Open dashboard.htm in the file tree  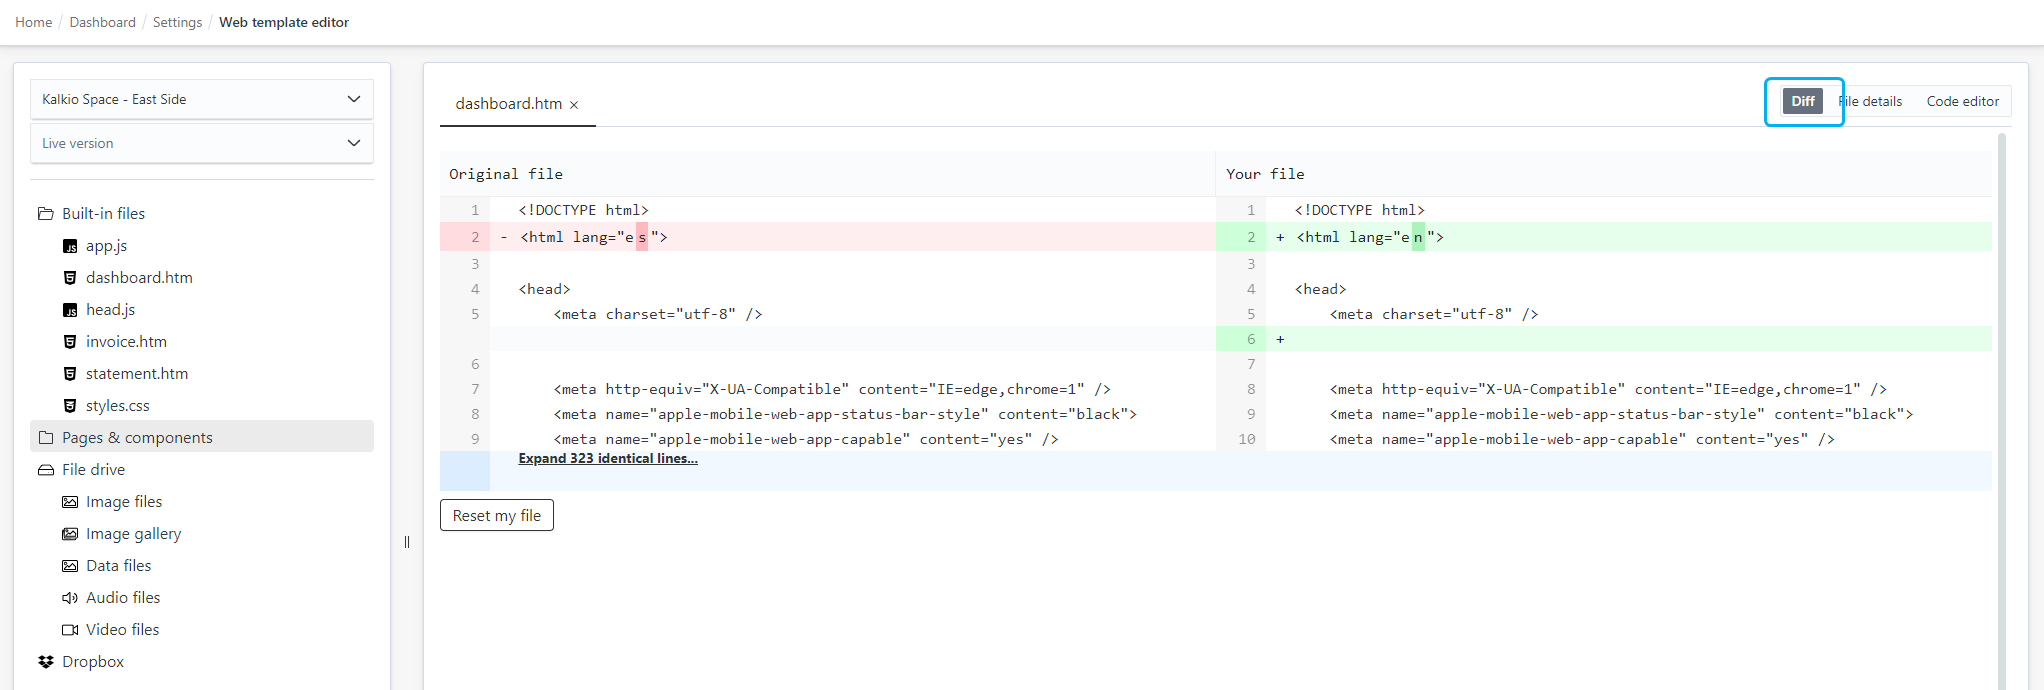point(139,278)
